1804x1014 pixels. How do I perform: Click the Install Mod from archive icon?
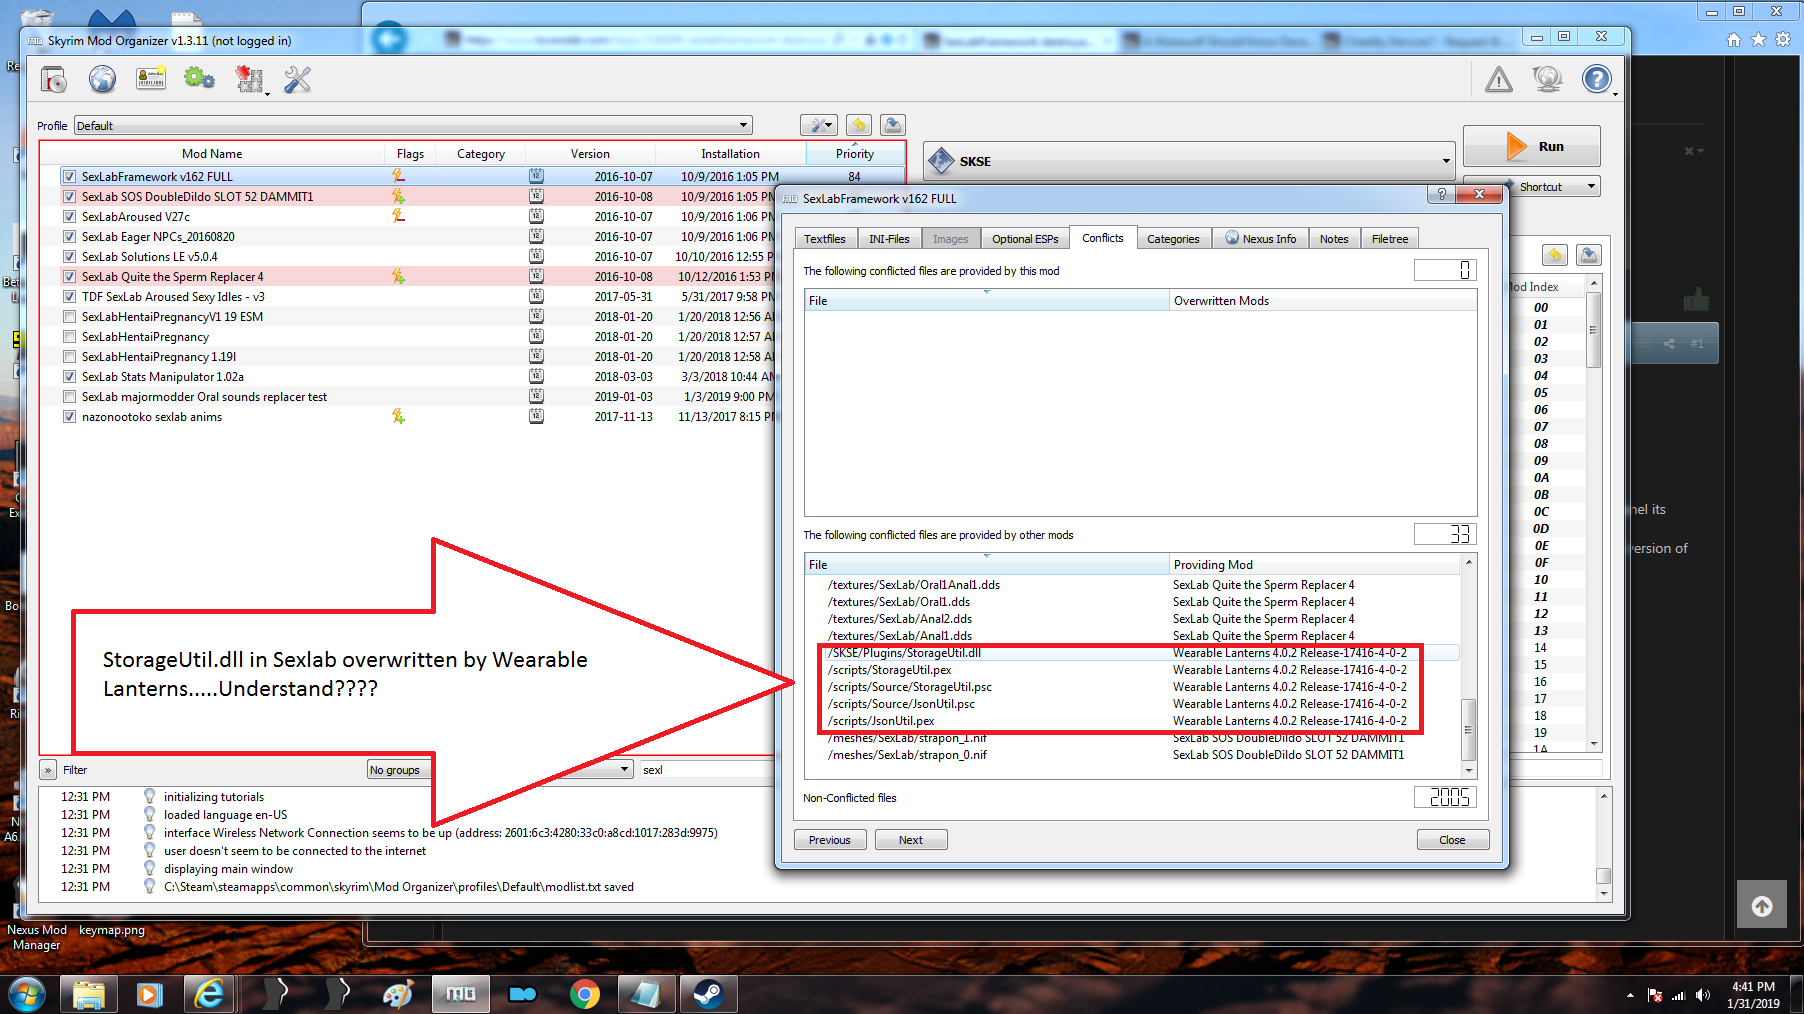tap(54, 79)
